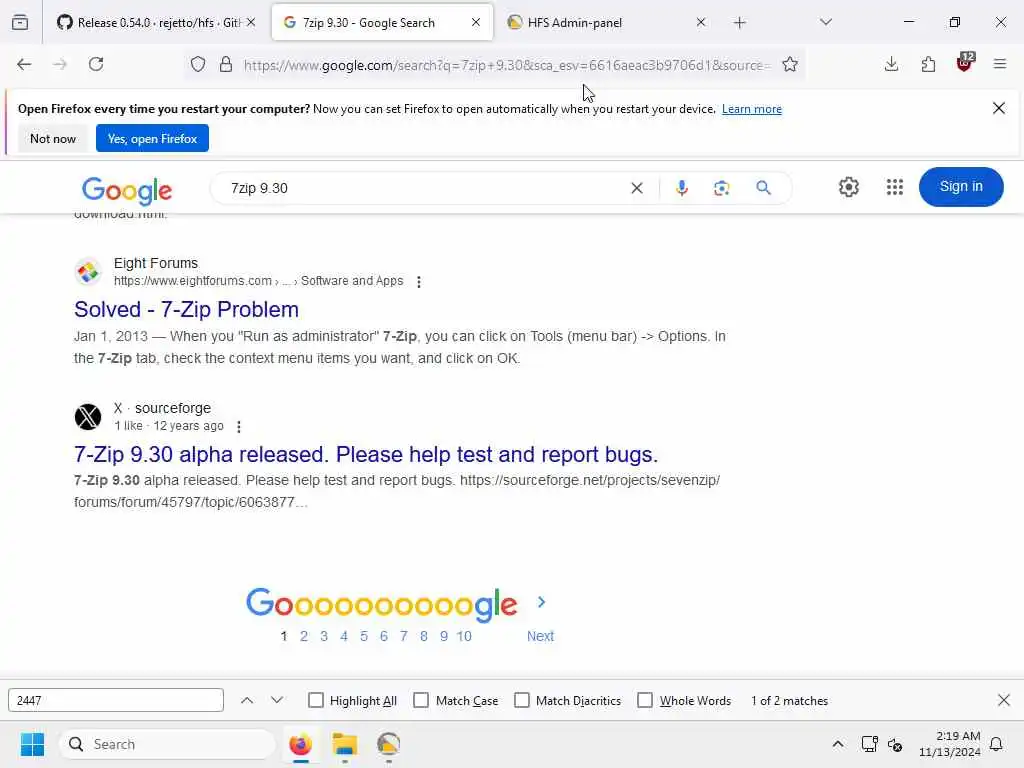Open Firefox application menu
The image size is (1024, 768).
[1000, 64]
